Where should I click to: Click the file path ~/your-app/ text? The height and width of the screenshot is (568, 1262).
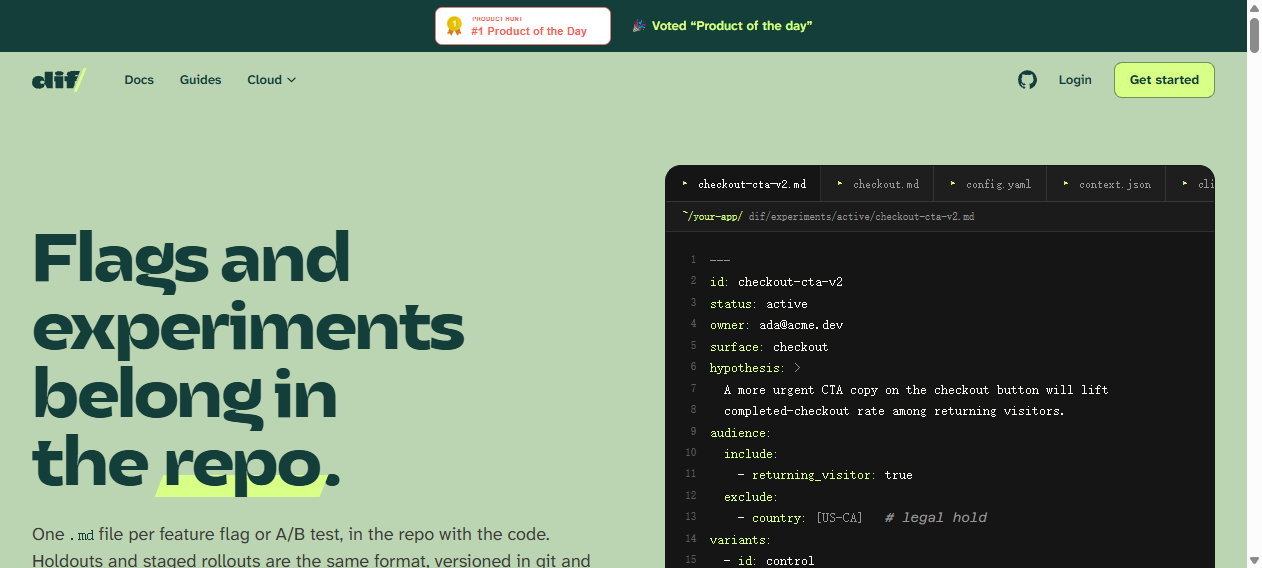point(713,216)
